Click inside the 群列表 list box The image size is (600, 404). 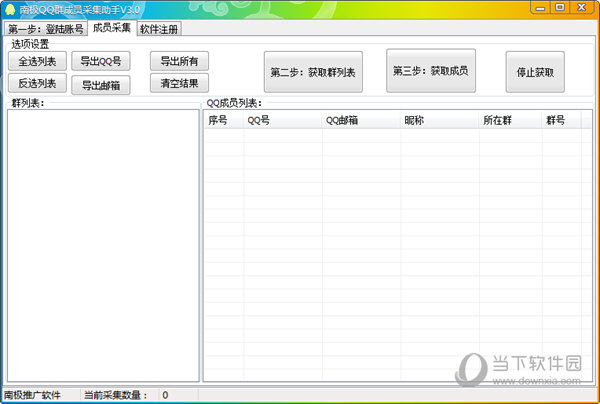tap(103, 245)
